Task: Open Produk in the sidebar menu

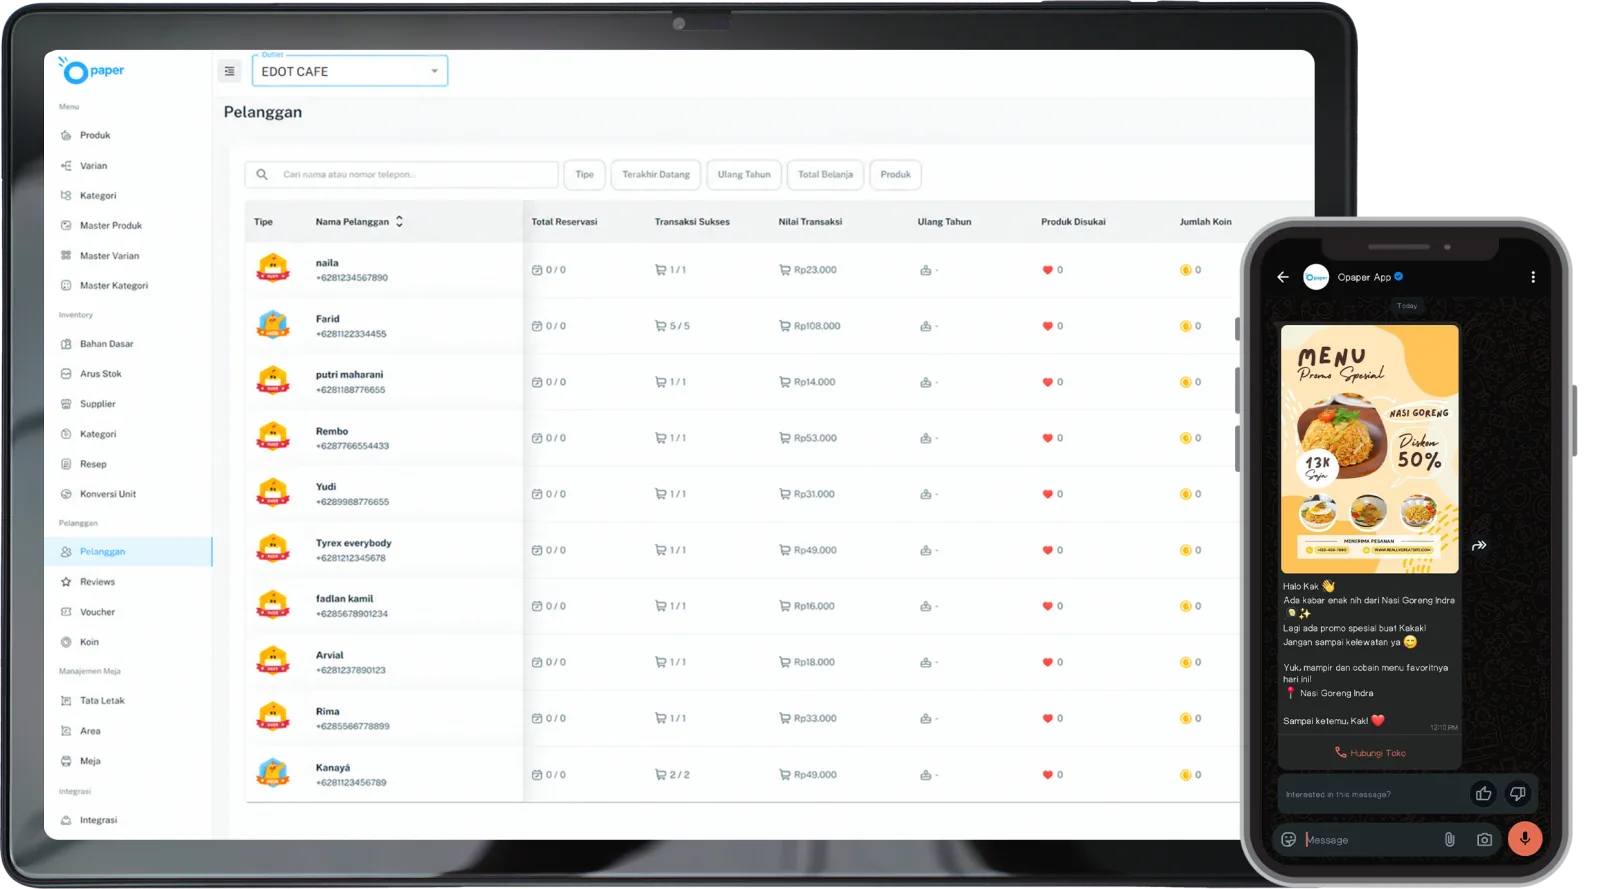Action: point(95,135)
